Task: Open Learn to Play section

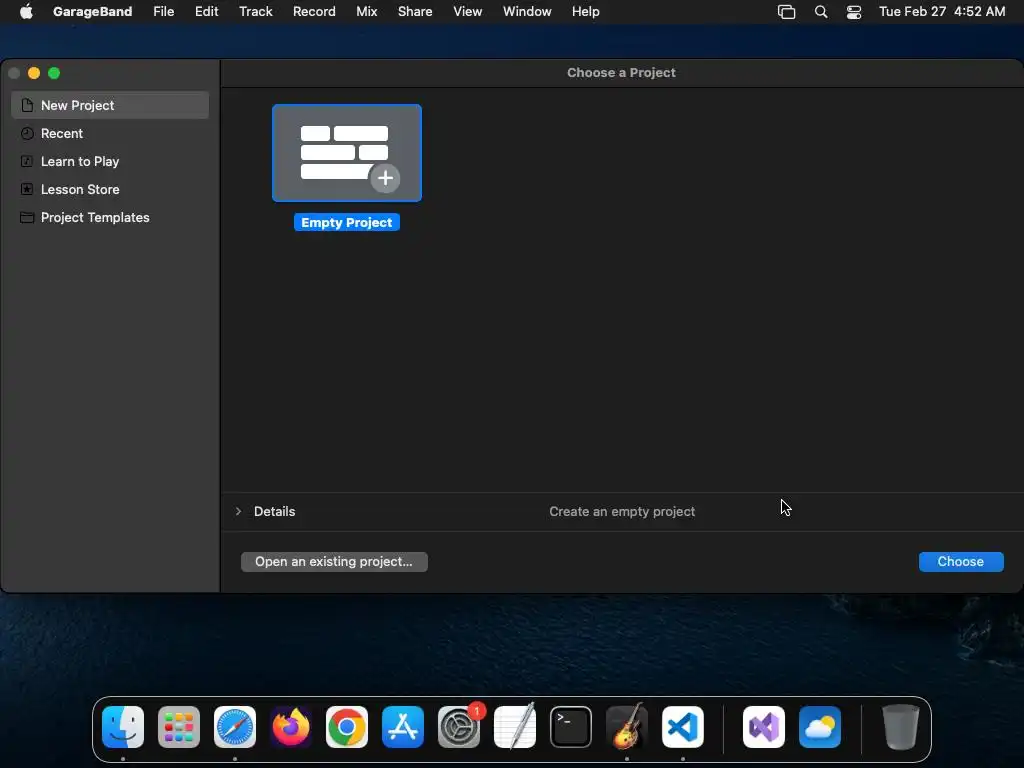Action: tap(110, 161)
